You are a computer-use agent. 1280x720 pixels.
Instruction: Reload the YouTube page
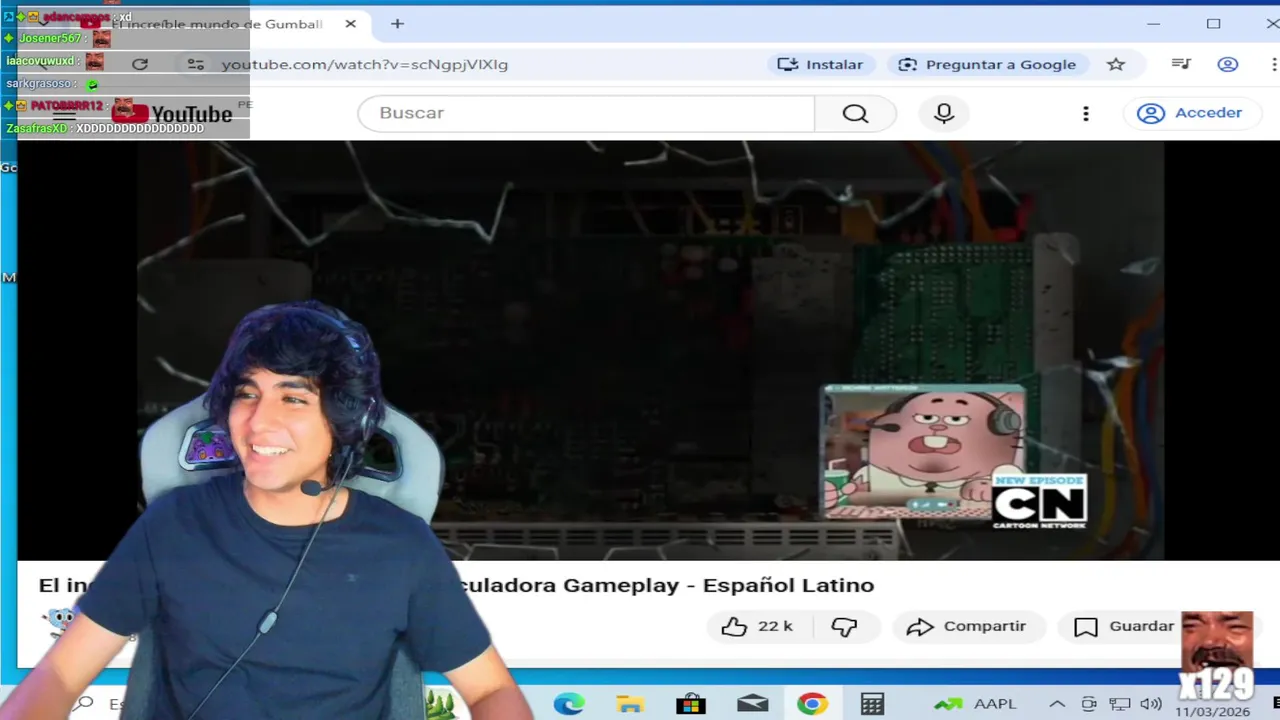(x=140, y=64)
